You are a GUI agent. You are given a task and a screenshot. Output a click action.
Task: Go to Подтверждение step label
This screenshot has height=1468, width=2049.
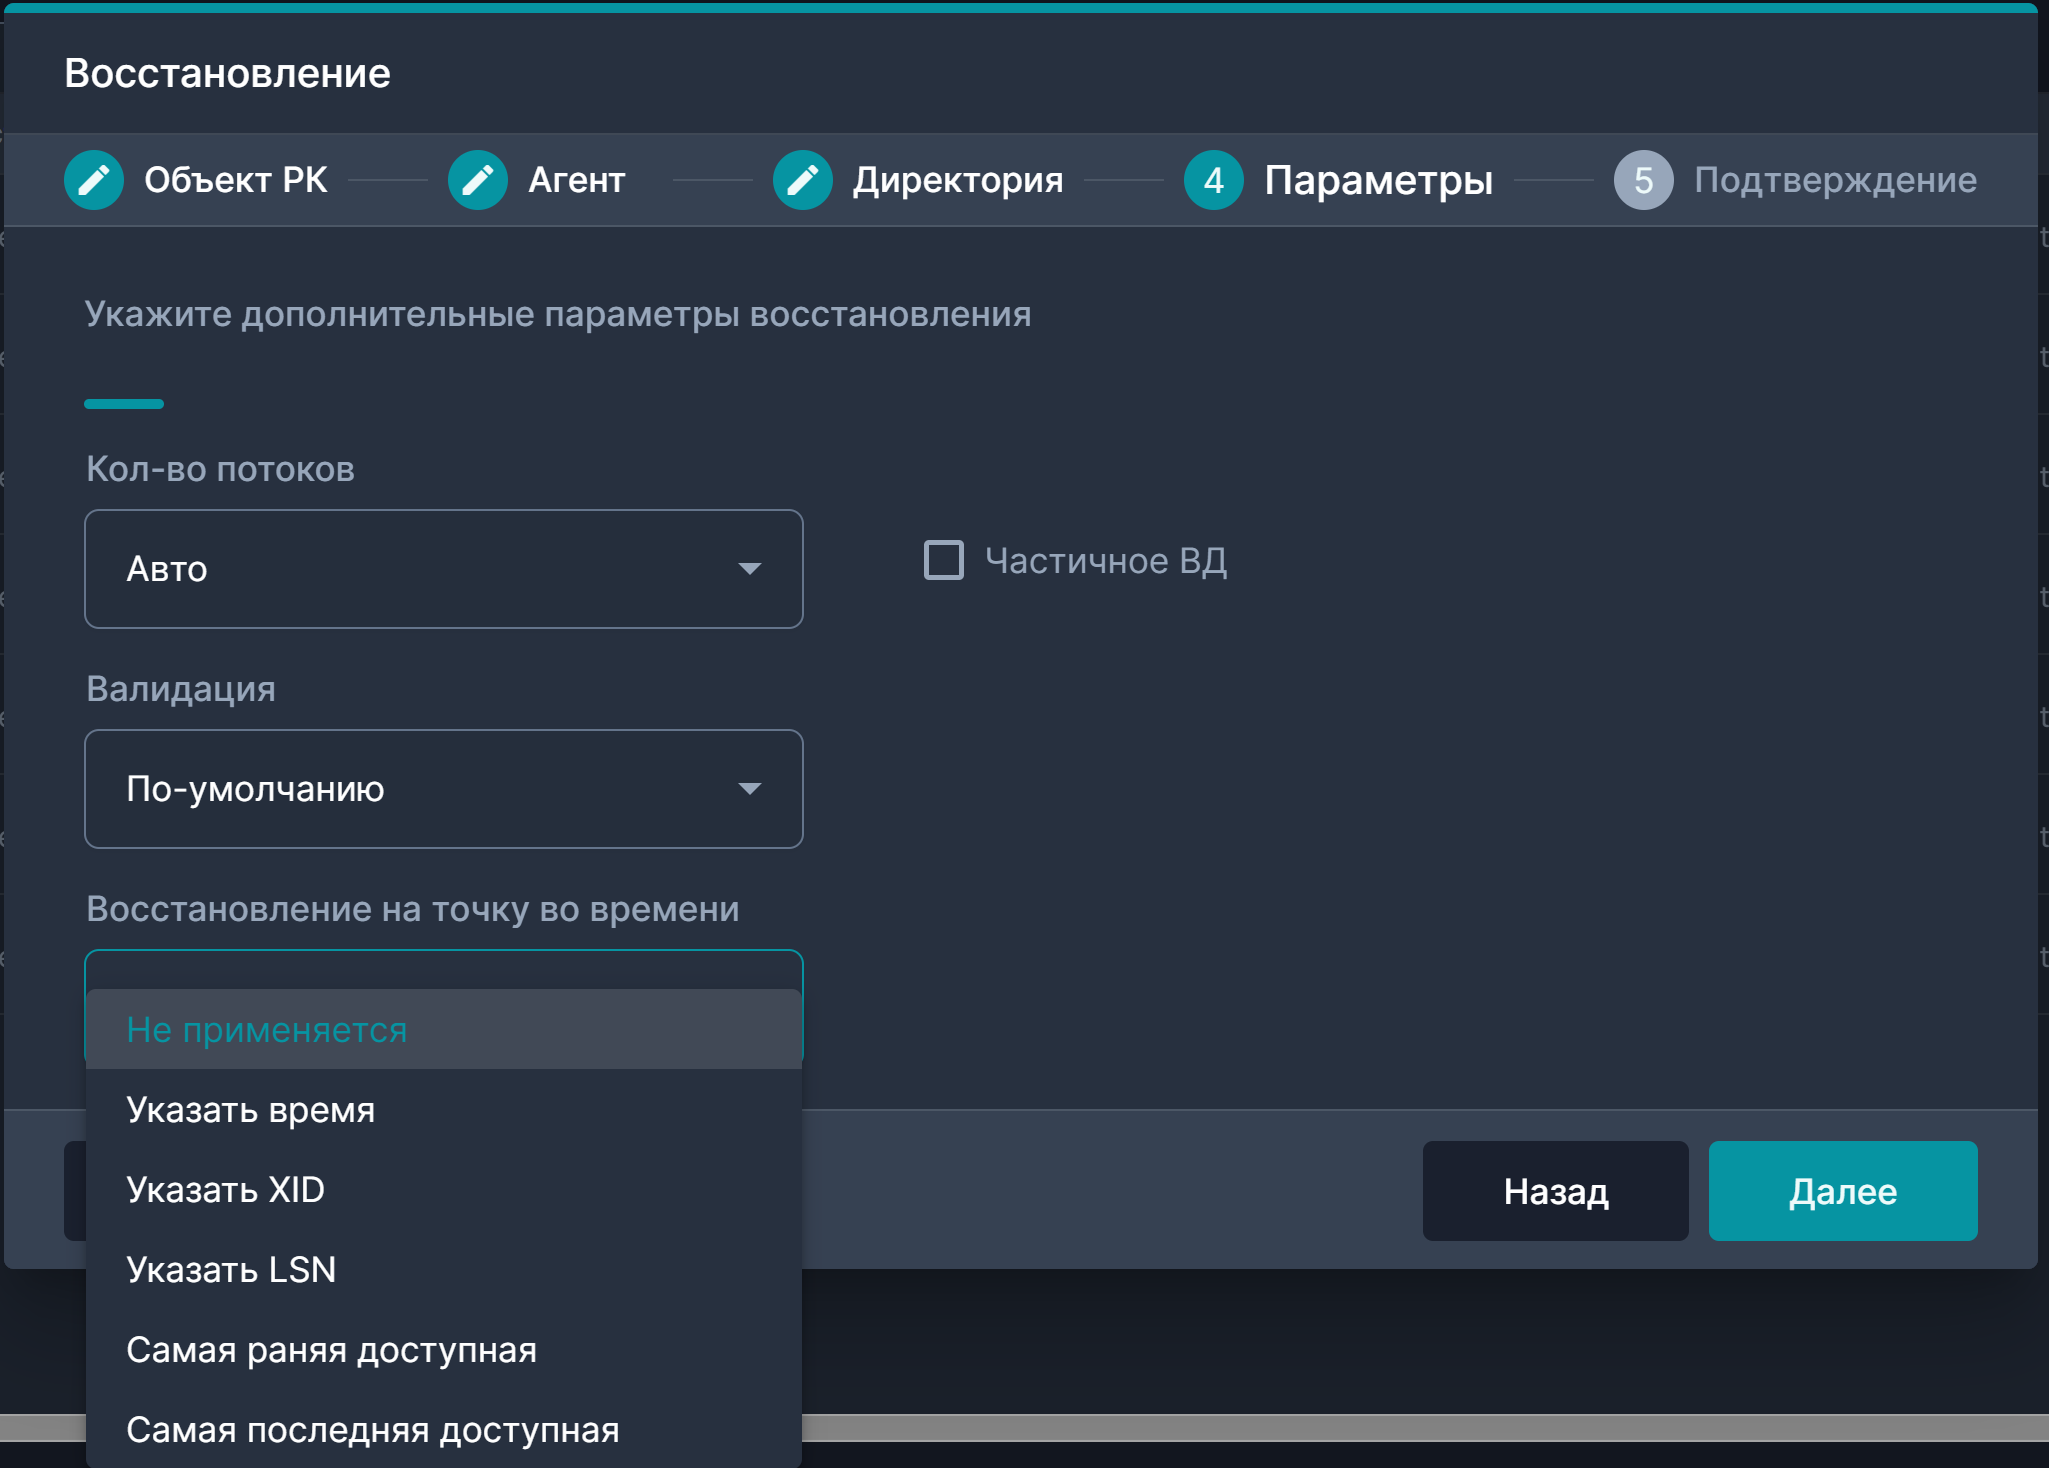[x=1834, y=180]
